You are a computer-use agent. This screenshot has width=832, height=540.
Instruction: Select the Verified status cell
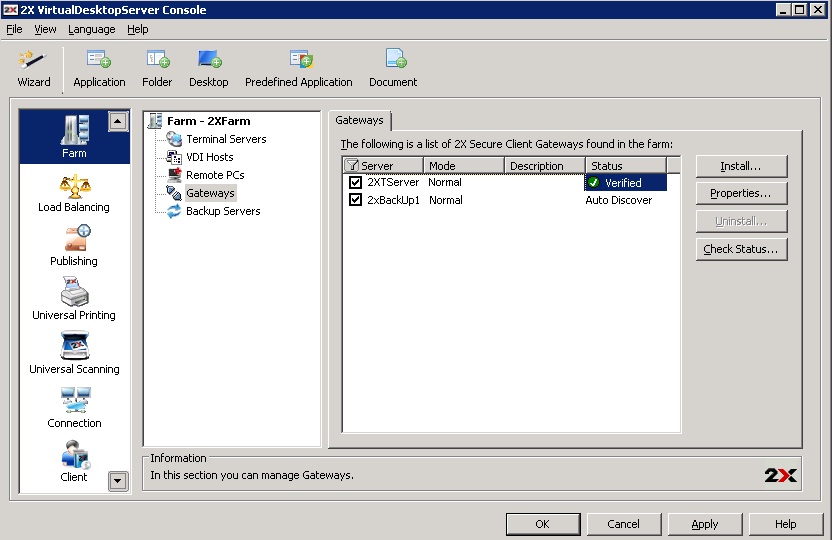(x=626, y=182)
